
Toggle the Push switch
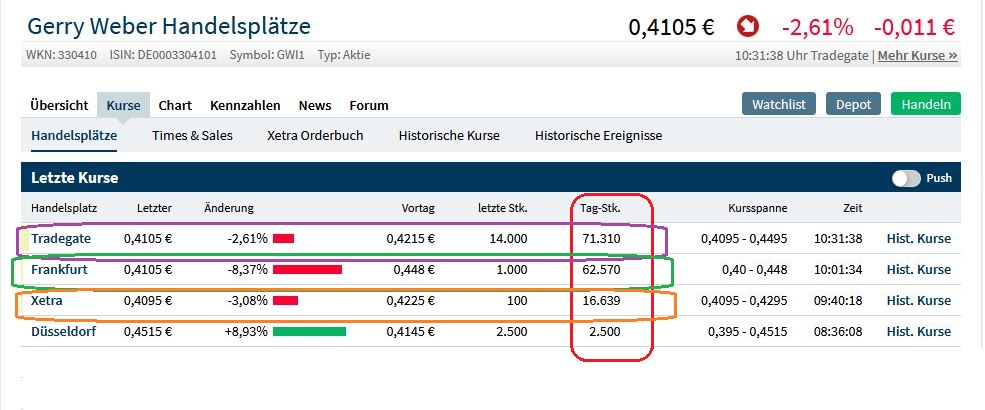(x=907, y=178)
